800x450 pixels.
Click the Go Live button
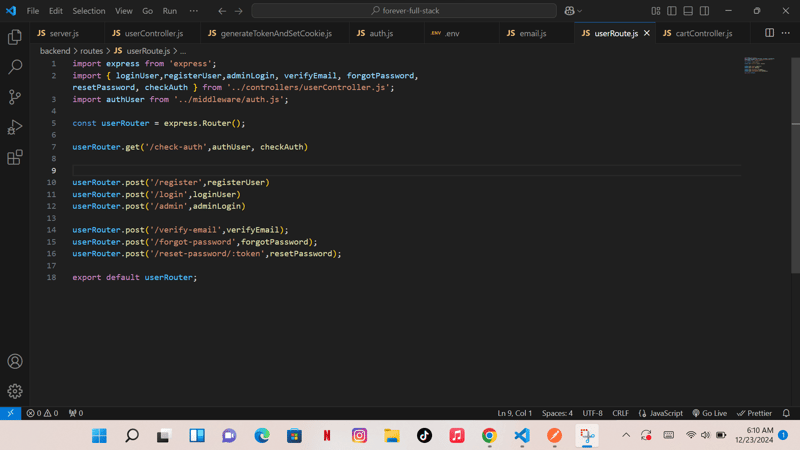click(710, 413)
